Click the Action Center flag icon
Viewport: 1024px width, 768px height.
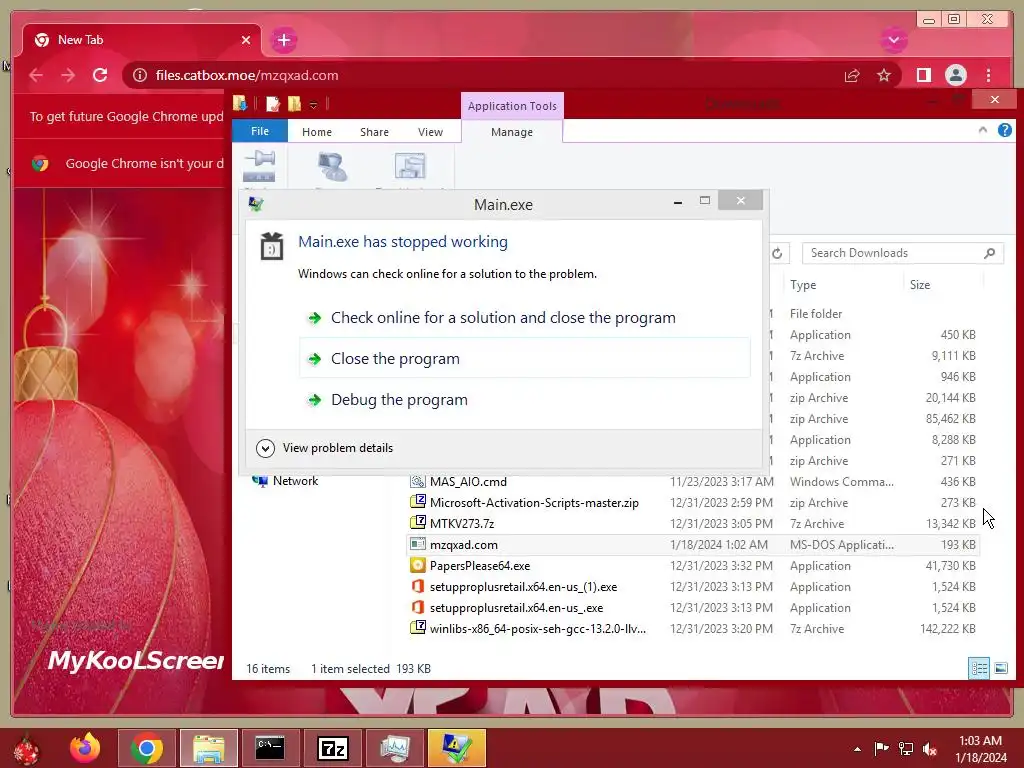881,749
